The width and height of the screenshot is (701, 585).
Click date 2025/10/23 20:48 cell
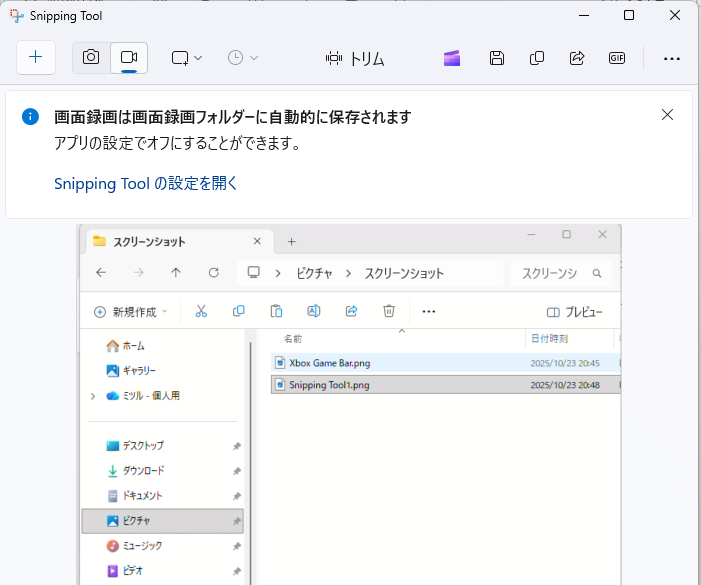click(x=565, y=385)
